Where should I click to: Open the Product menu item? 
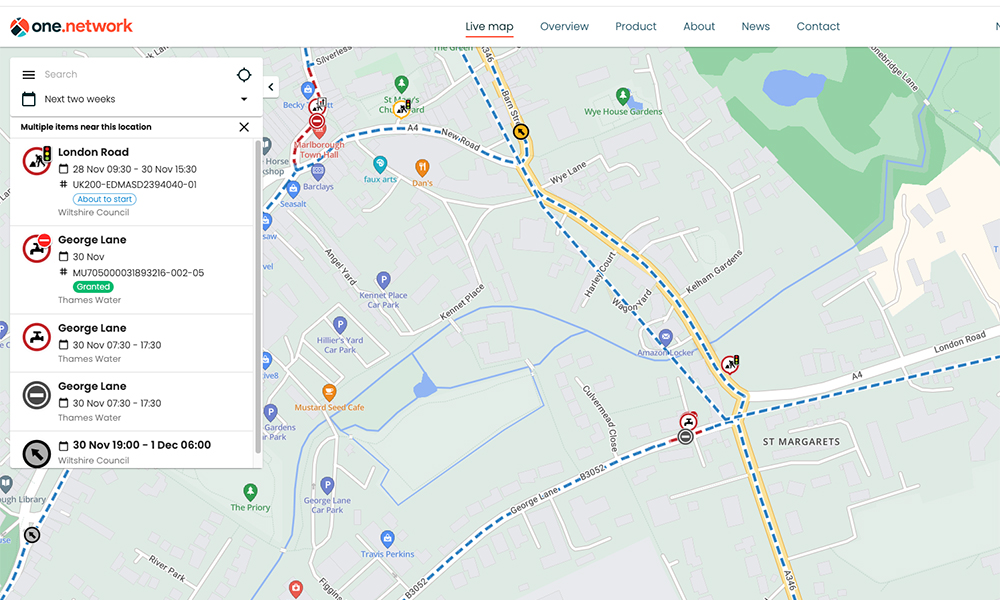click(x=636, y=27)
